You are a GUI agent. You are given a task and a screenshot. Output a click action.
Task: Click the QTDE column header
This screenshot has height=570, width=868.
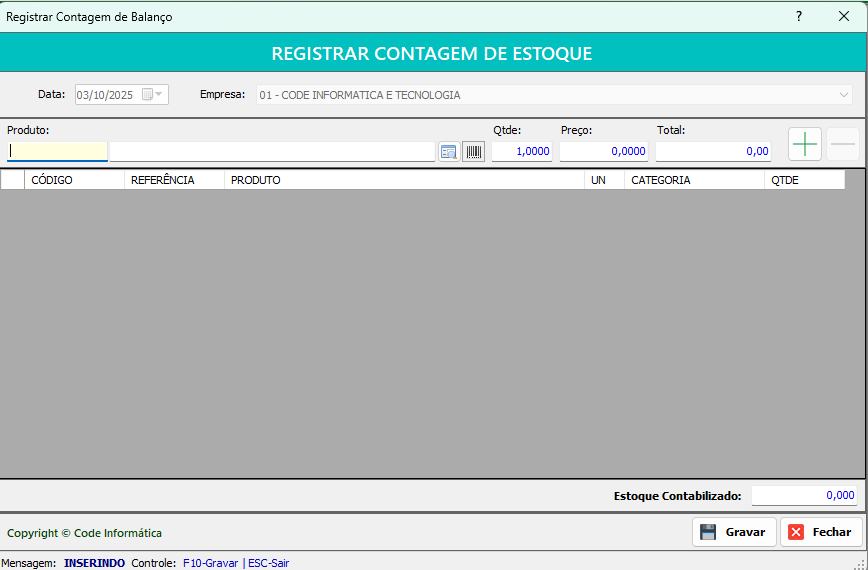pyautogui.click(x=805, y=180)
